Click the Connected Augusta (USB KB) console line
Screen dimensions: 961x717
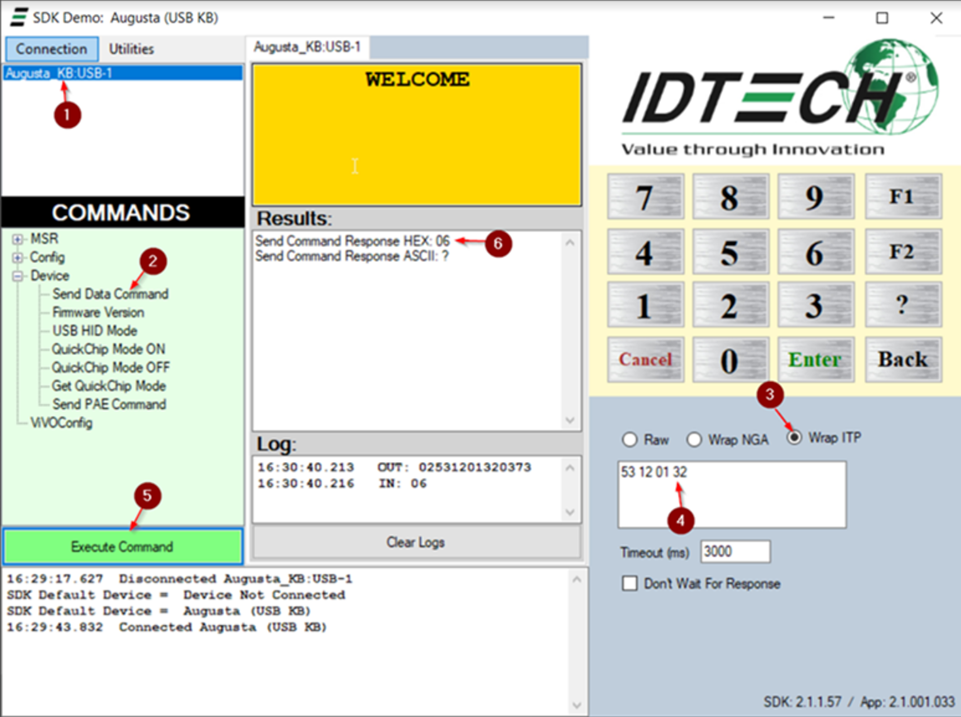[167, 627]
